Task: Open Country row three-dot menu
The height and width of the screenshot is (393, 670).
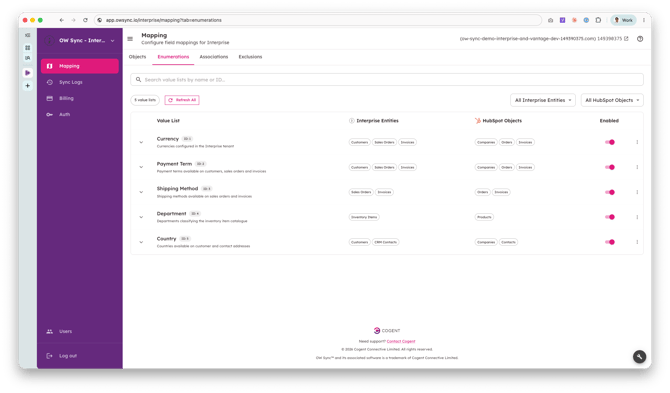Action: click(x=637, y=242)
